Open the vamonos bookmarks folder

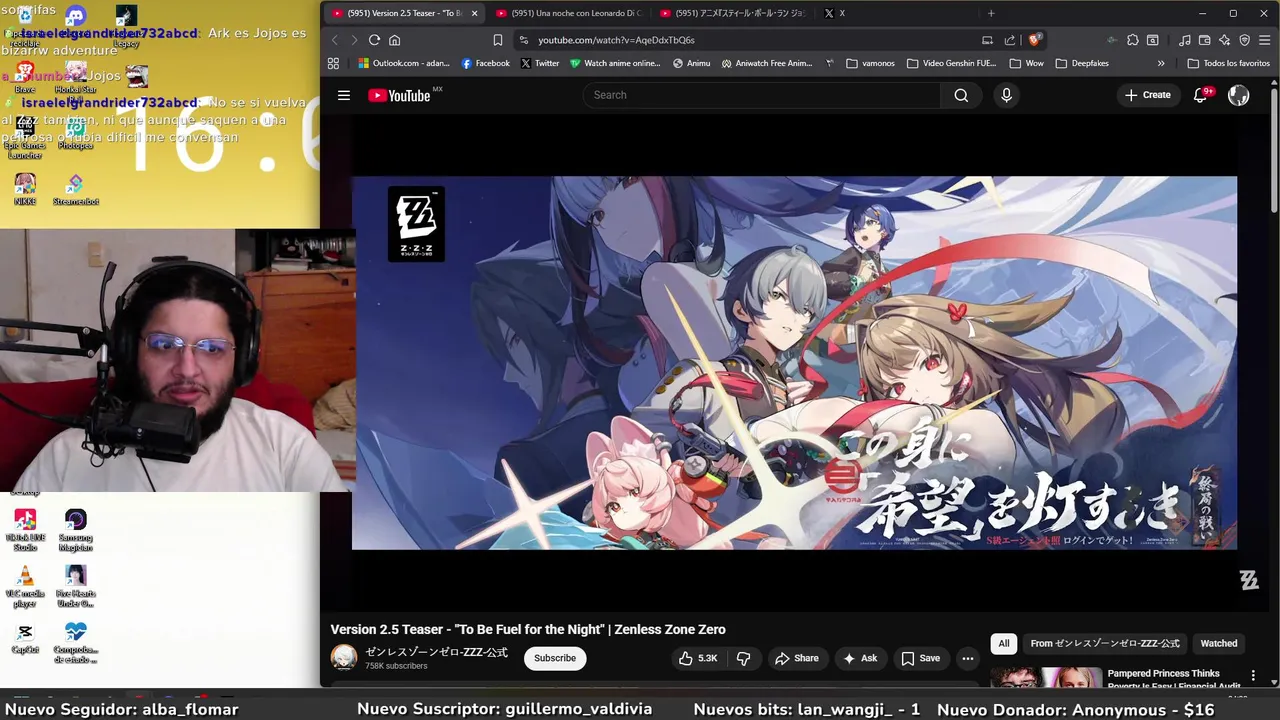tap(870, 63)
